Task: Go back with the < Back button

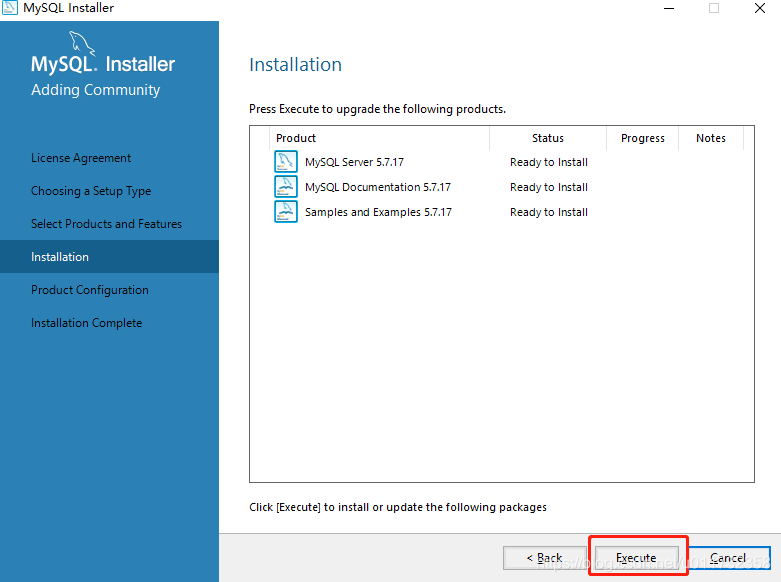Action: tap(544, 558)
